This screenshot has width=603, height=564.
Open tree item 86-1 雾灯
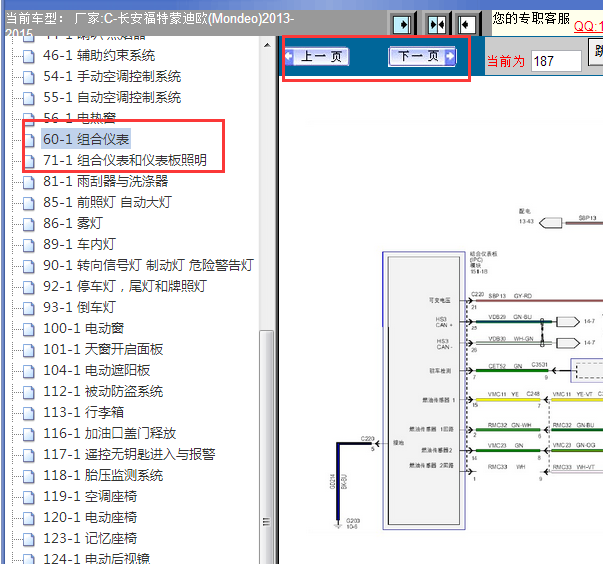[x=73, y=223]
